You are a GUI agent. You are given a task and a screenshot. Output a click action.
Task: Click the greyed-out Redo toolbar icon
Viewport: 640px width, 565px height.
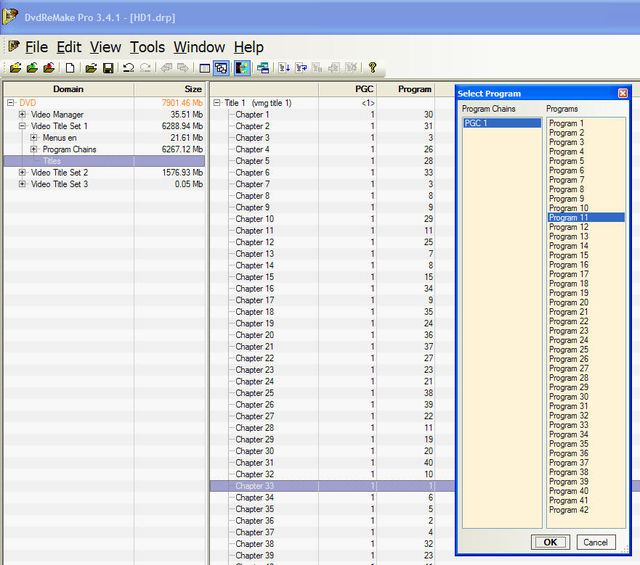(145, 68)
